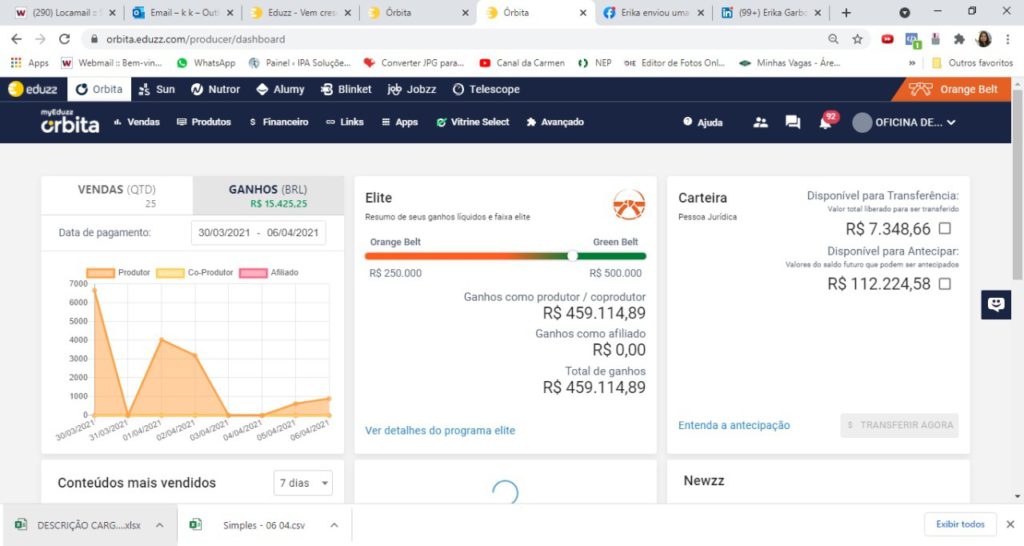The height and width of the screenshot is (546, 1024).
Task: Click the myEduzz Orbita logo
Action: pos(70,121)
